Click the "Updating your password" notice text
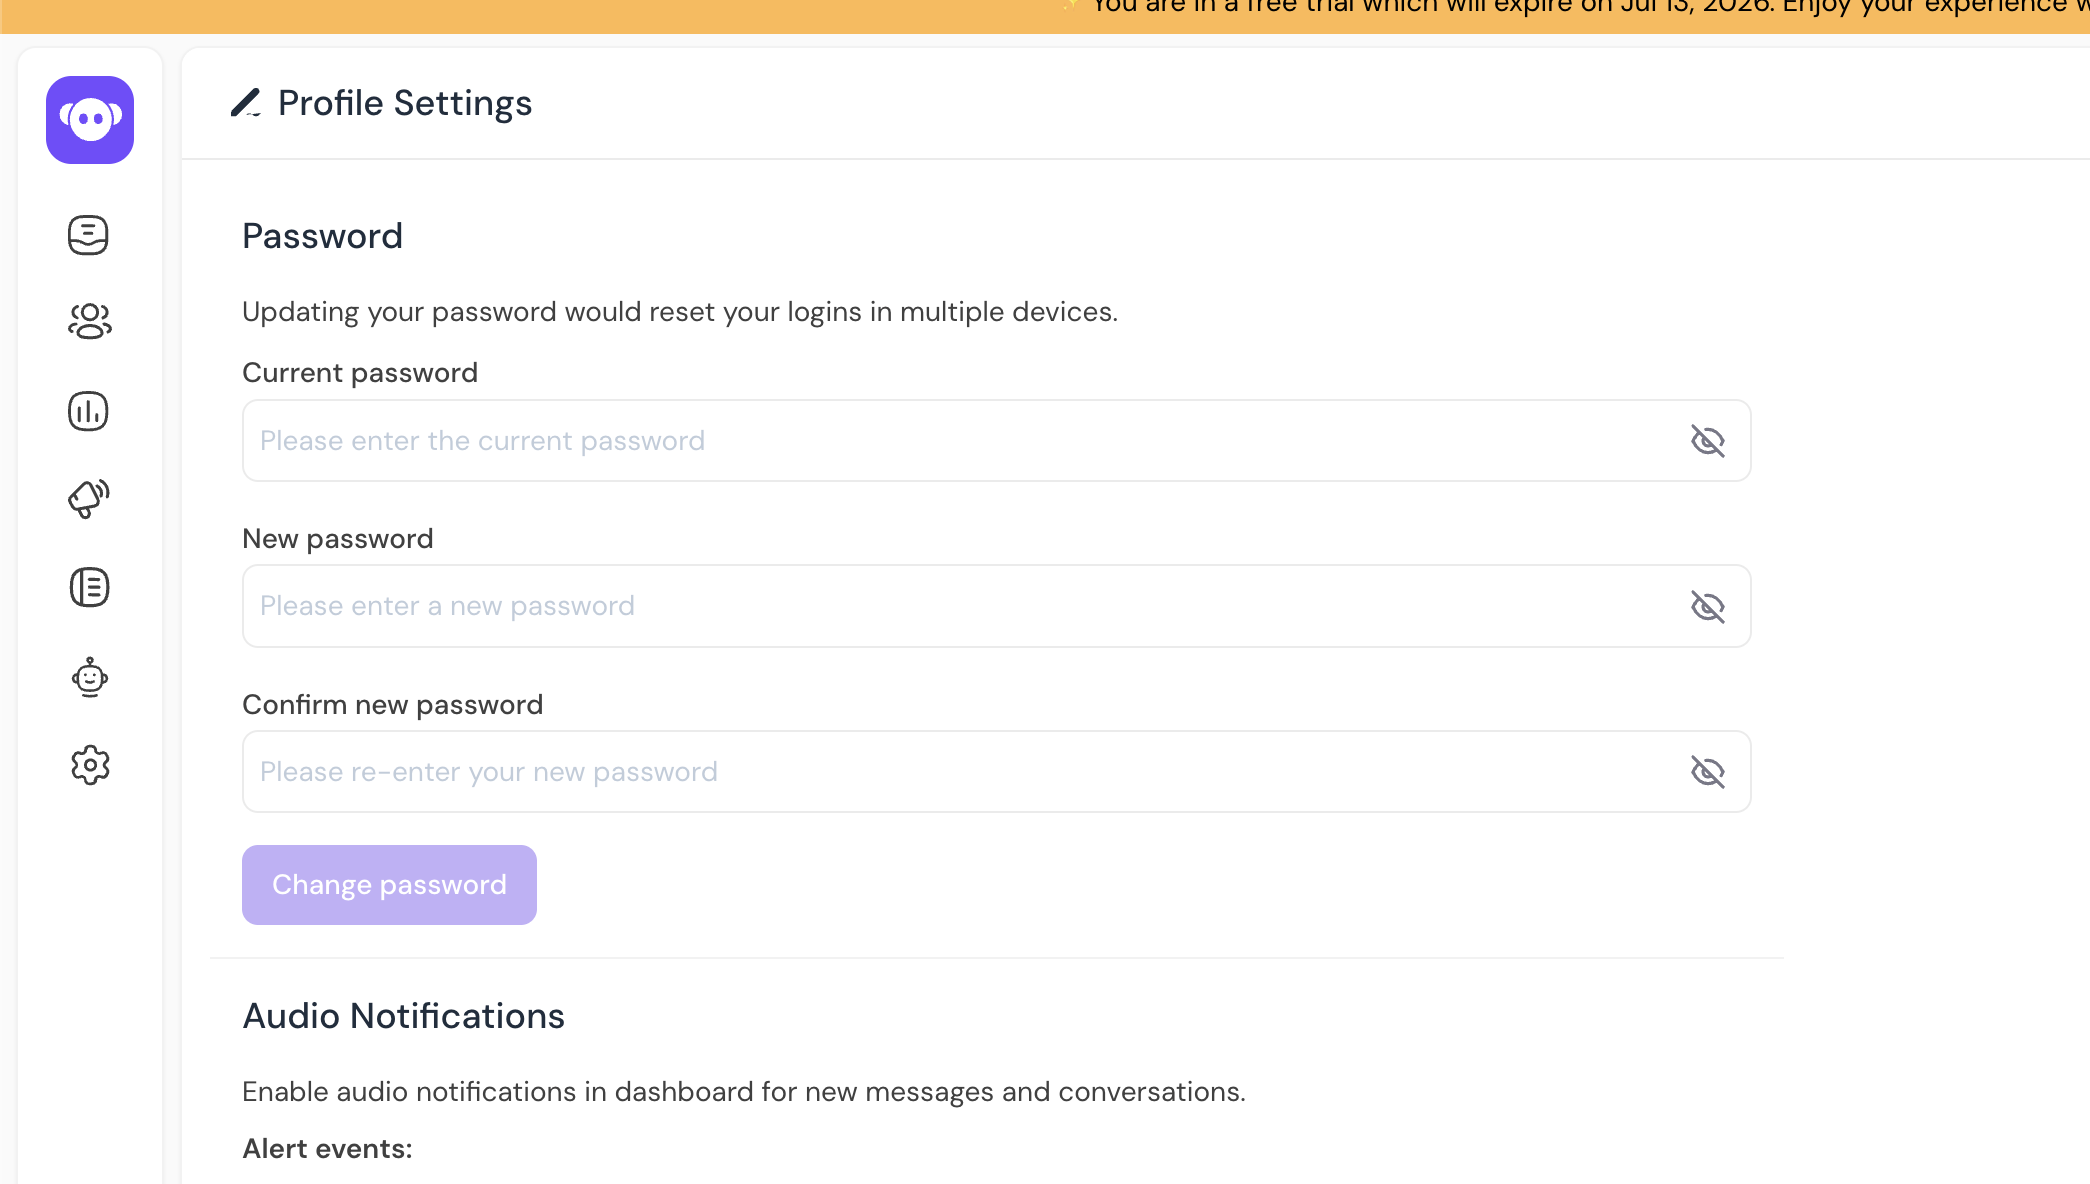 (x=680, y=312)
